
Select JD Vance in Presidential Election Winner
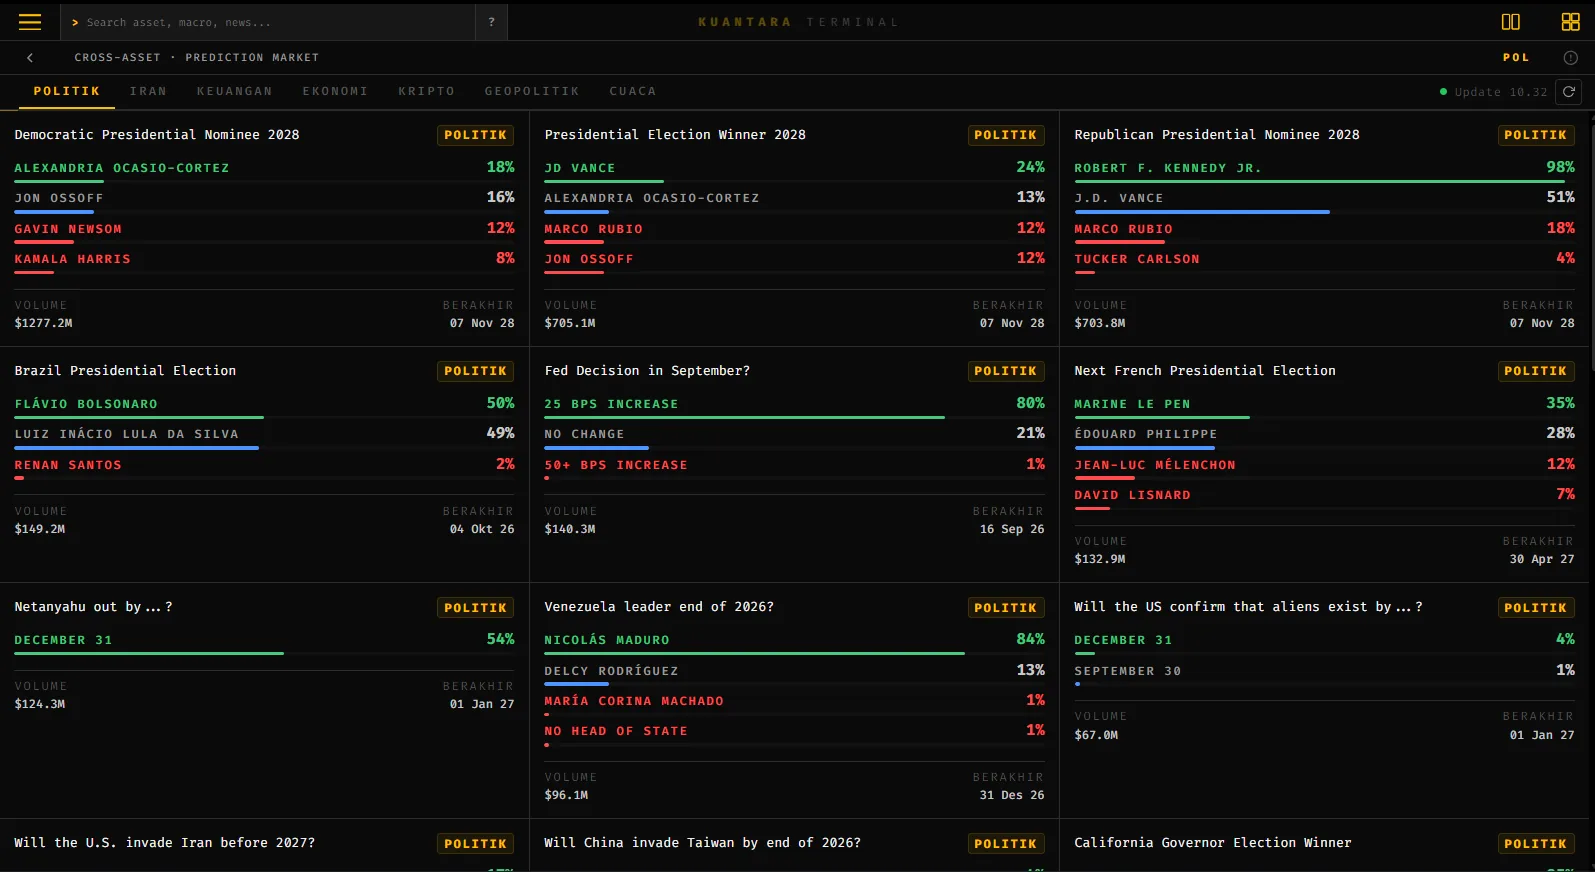click(x=794, y=169)
